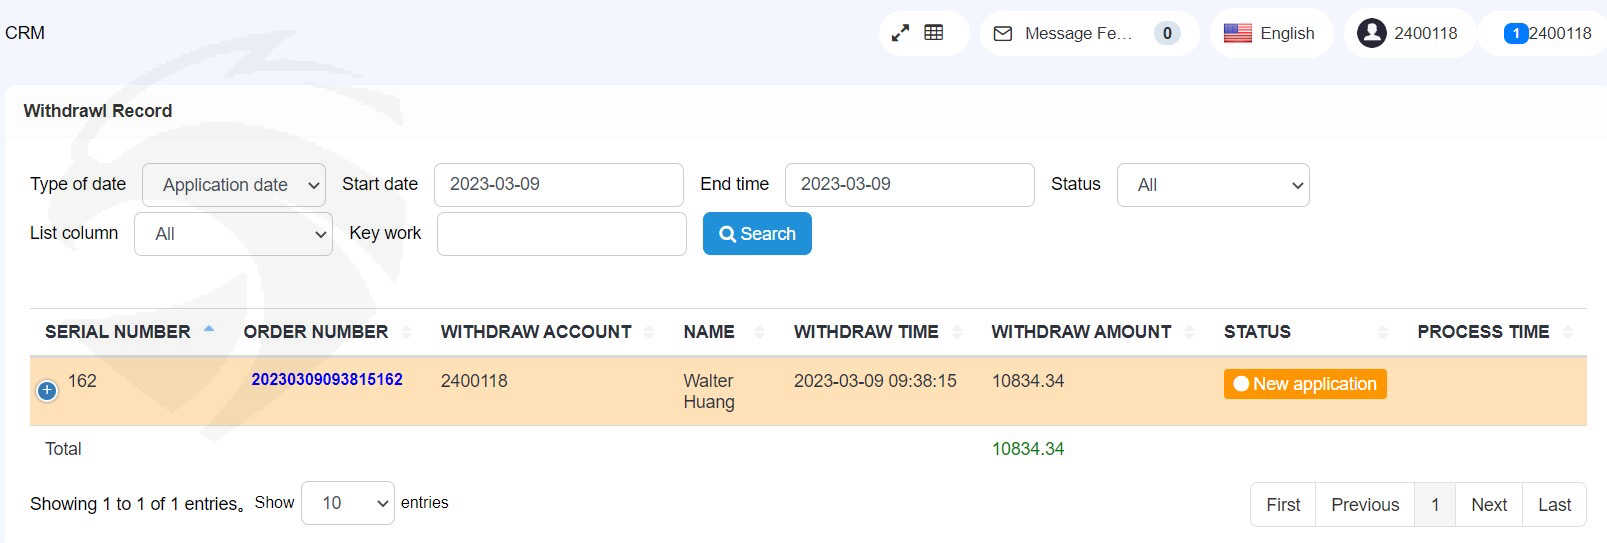Sort by Withdraw Amount column header
1607x543 pixels.
[x=1081, y=332]
